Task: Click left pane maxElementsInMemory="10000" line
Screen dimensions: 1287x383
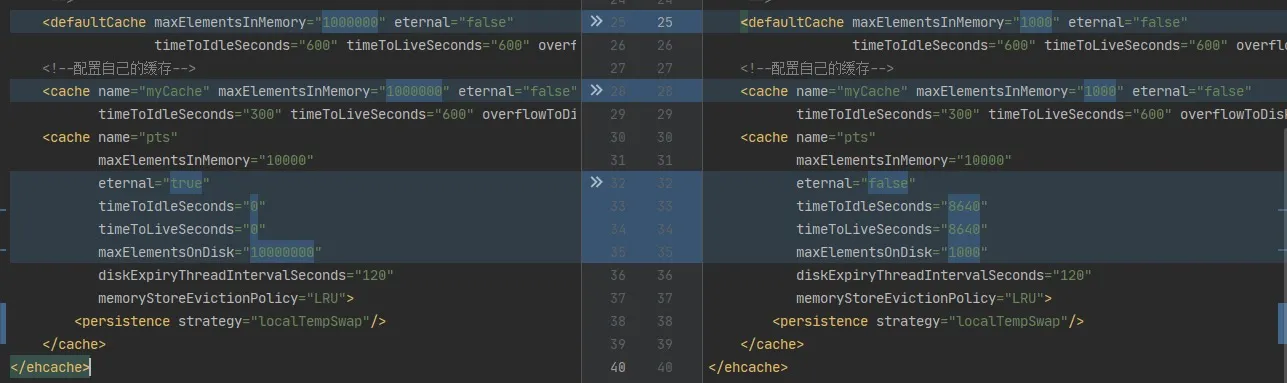Action: point(206,160)
